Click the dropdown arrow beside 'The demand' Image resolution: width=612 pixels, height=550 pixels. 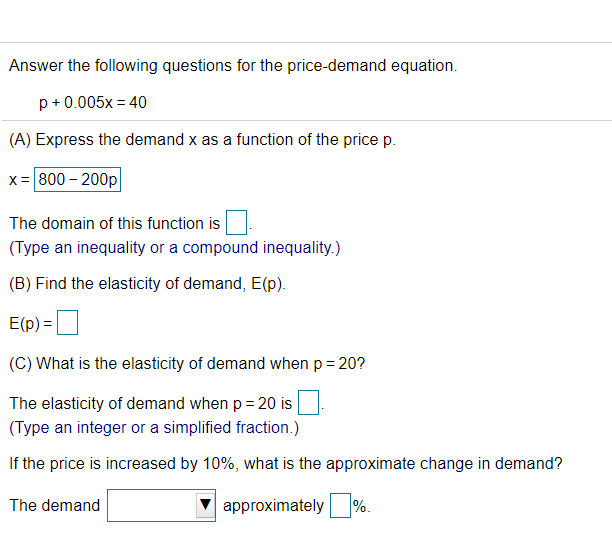click(x=206, y=506)
